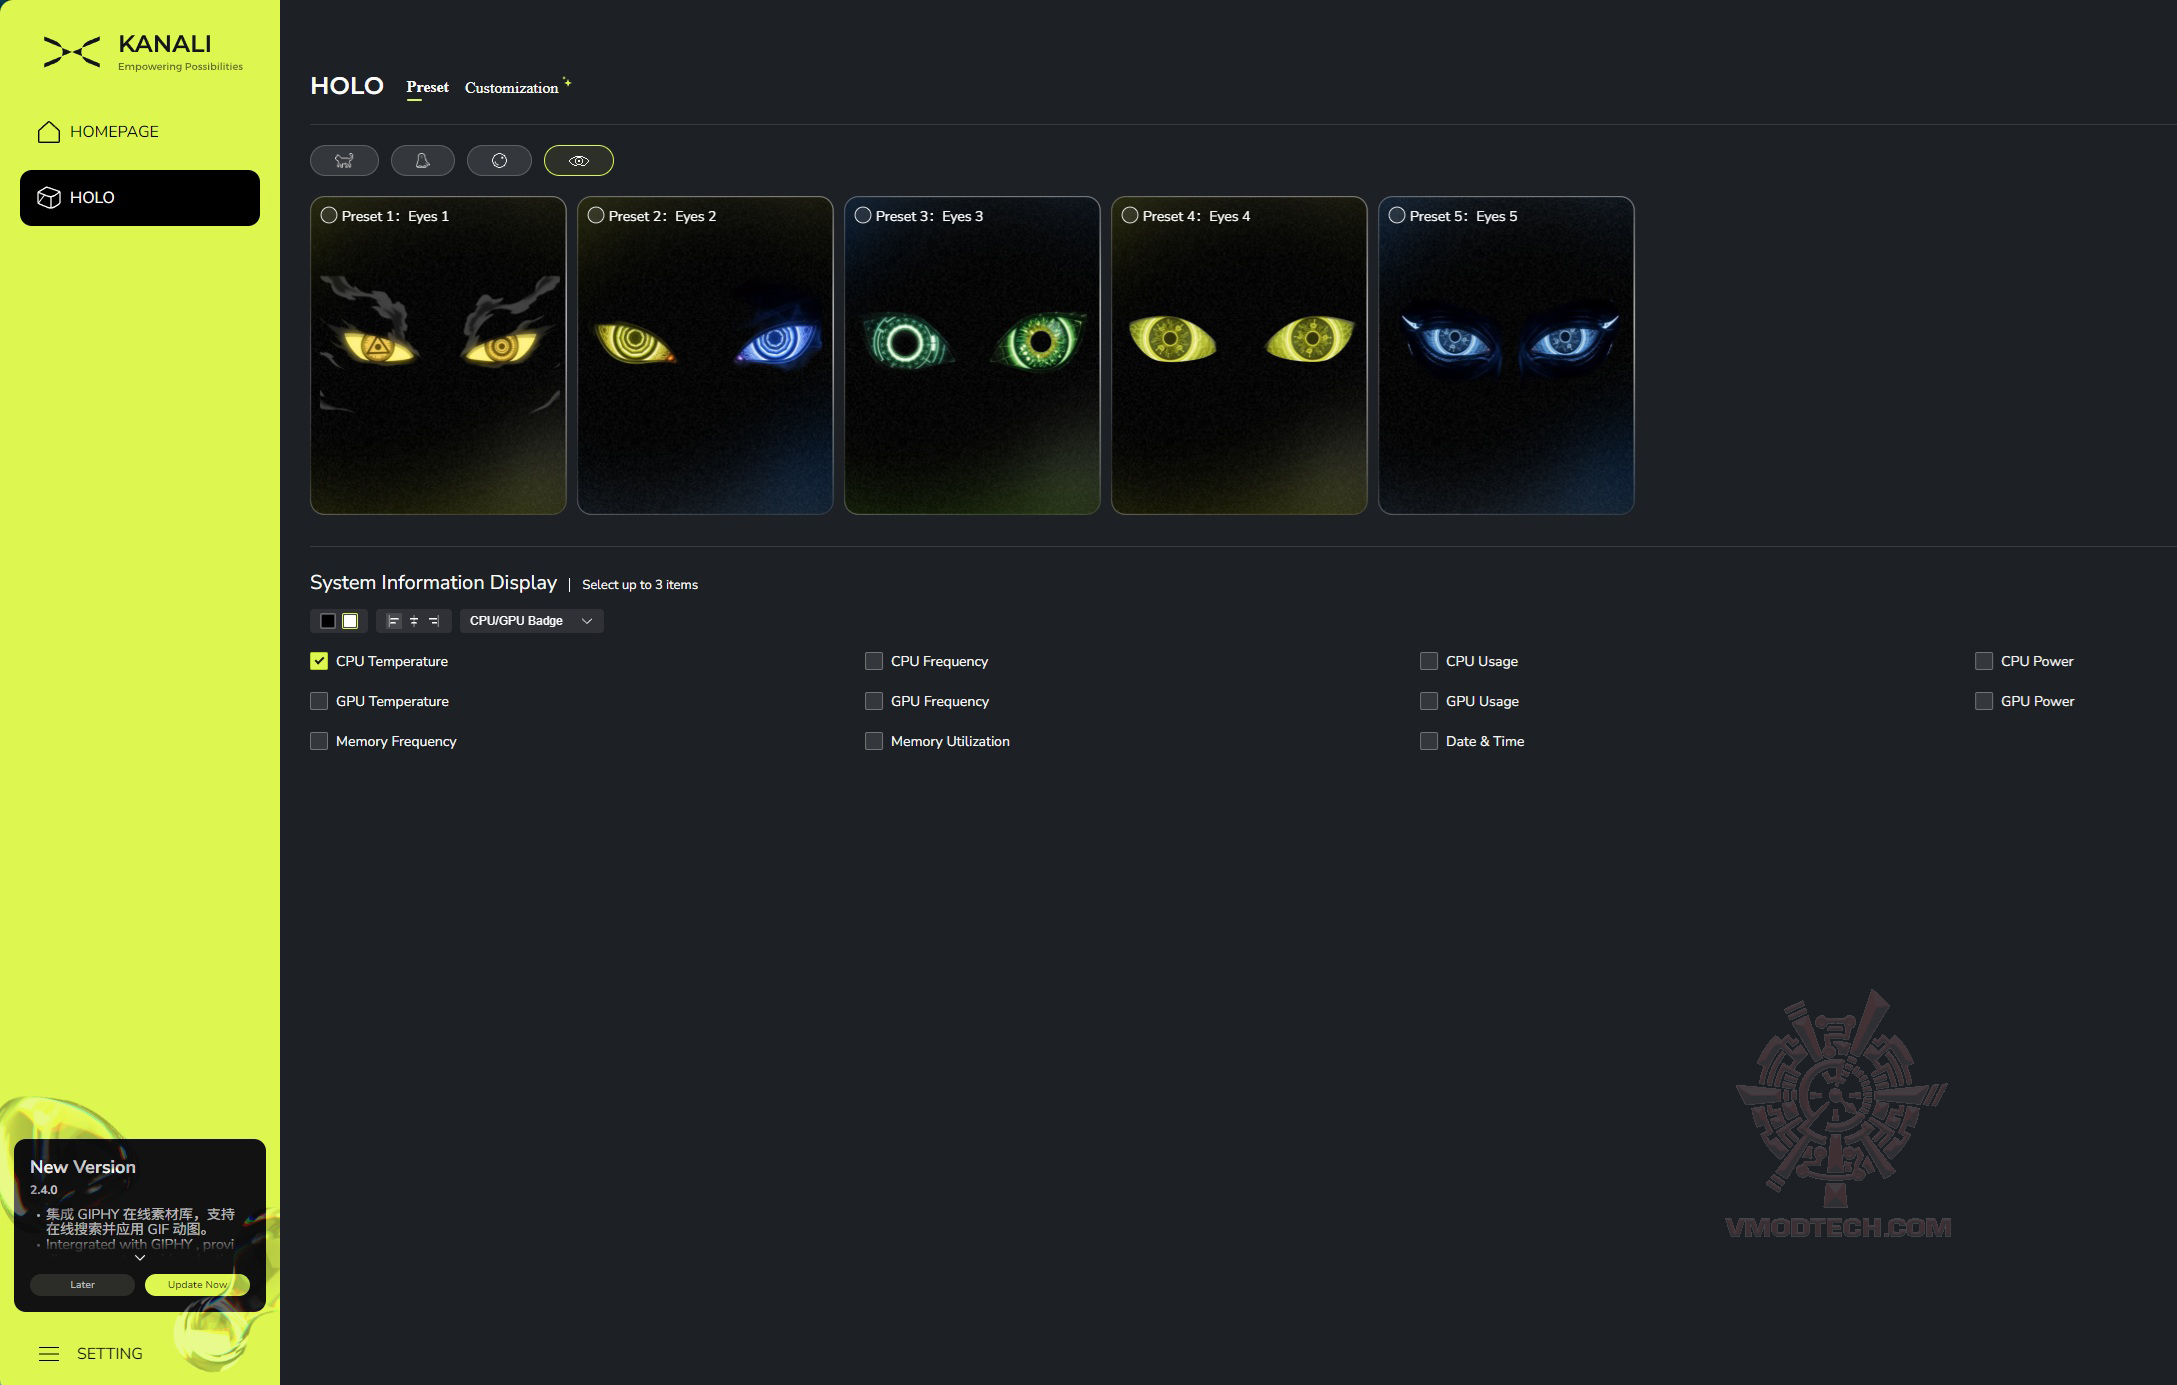Viewport: 2177px width, 1385px height.
Task: Enable the CPU Power checkbox
Action: tap(1984, 661)
